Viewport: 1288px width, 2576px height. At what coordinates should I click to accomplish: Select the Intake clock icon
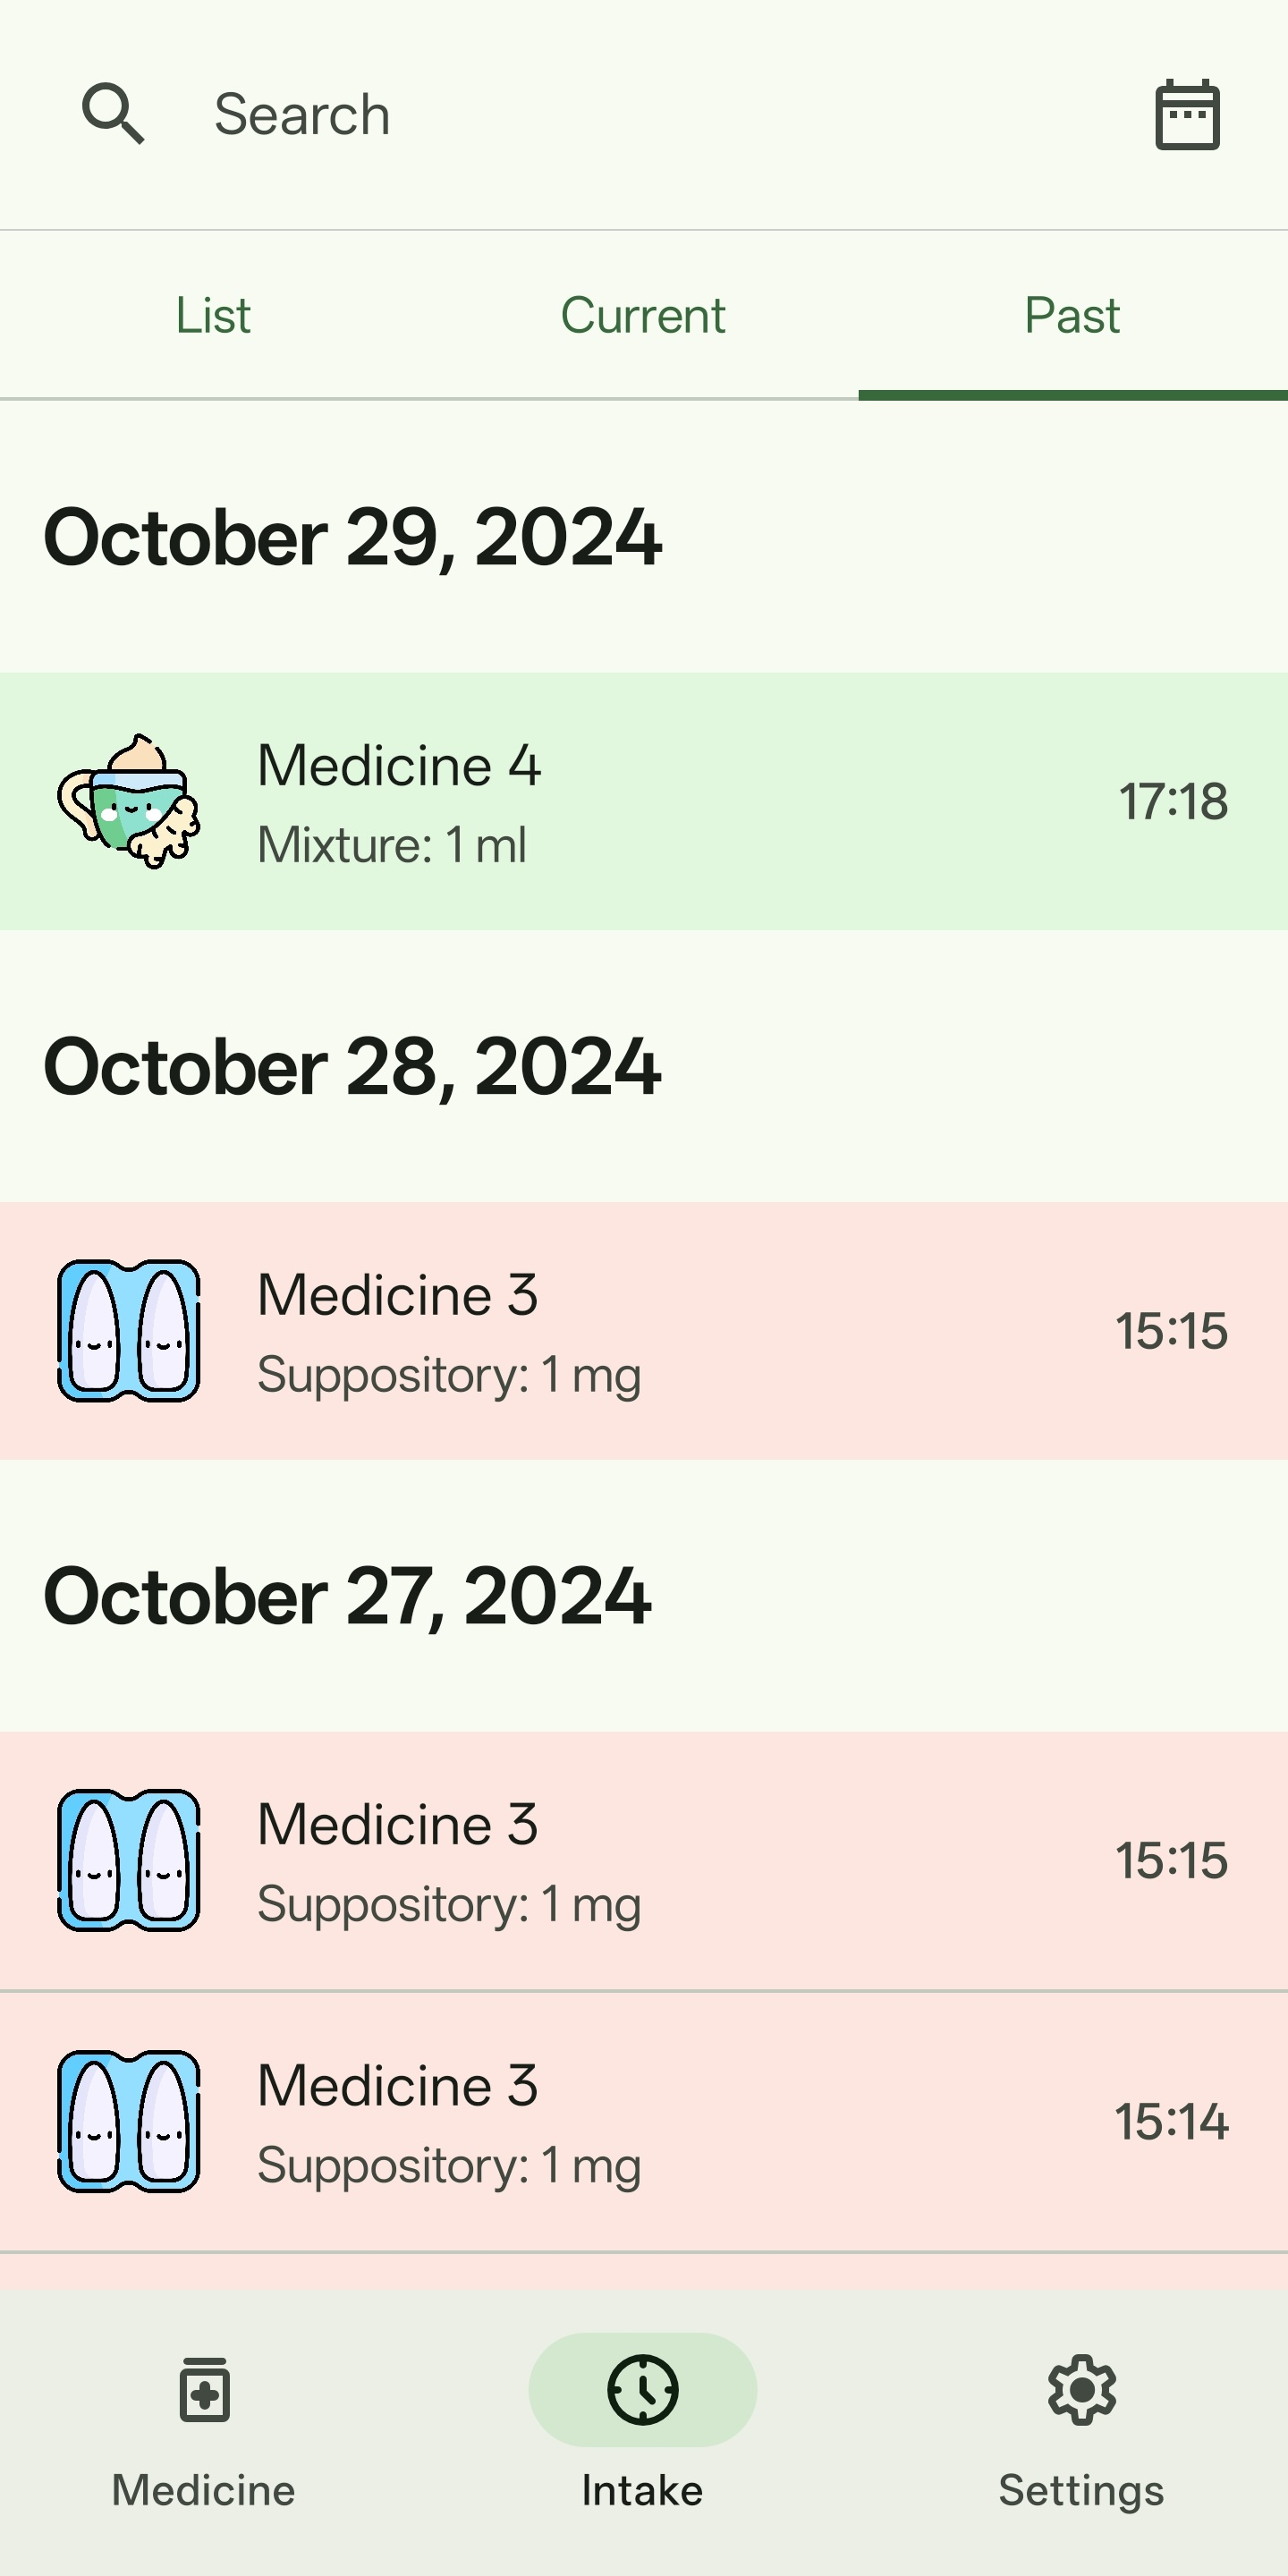[643, 2391]
